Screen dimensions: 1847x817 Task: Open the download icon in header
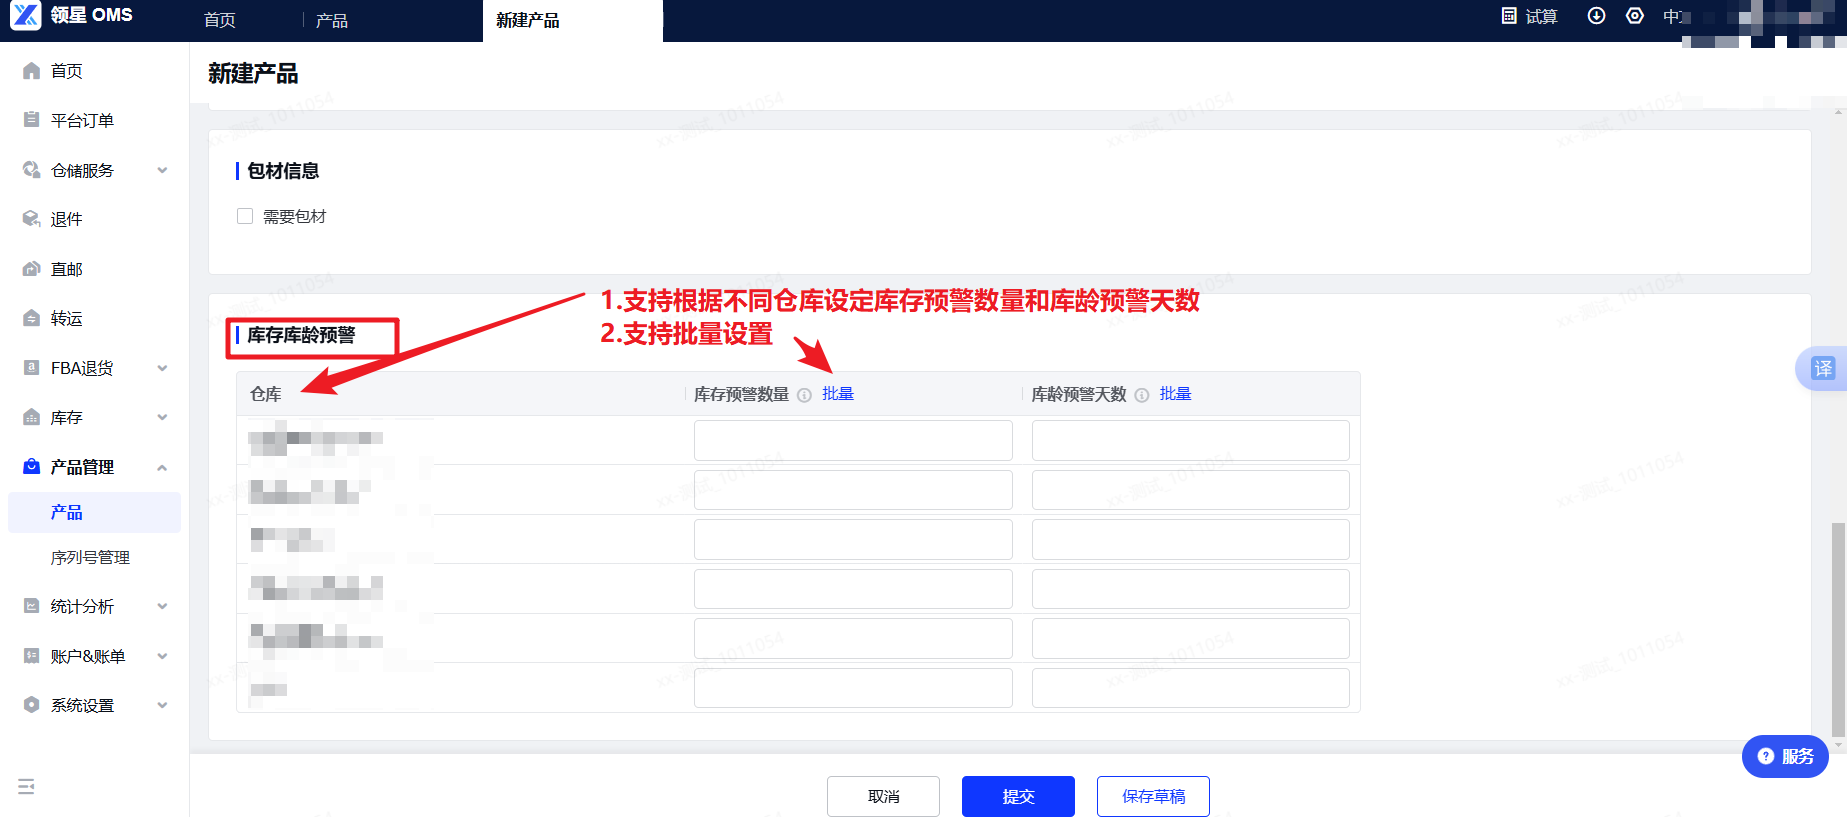click(x=1597, y=16)
